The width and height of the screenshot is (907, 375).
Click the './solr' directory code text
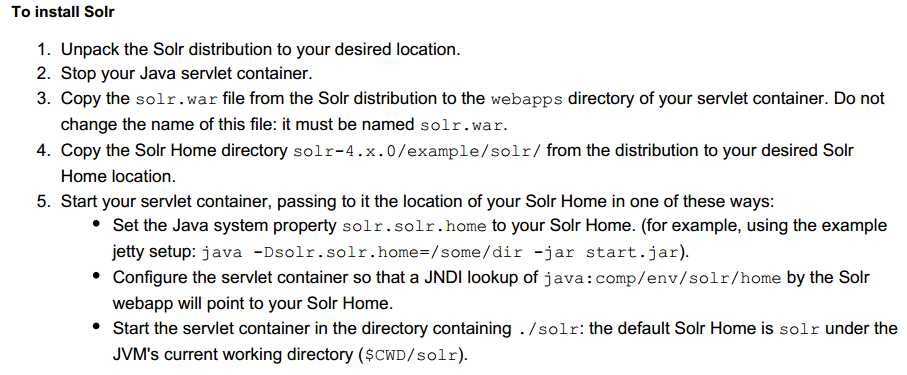tap(549, 329)
